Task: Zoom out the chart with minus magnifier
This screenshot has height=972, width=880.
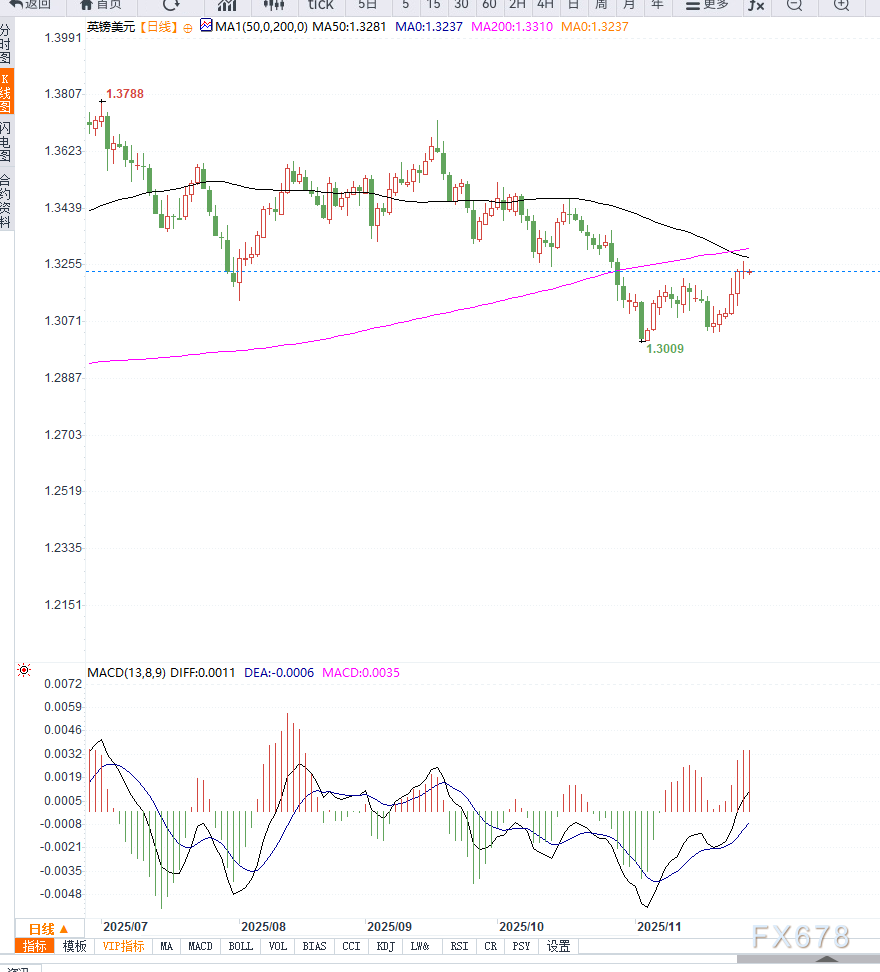Action: coord(794,5)
